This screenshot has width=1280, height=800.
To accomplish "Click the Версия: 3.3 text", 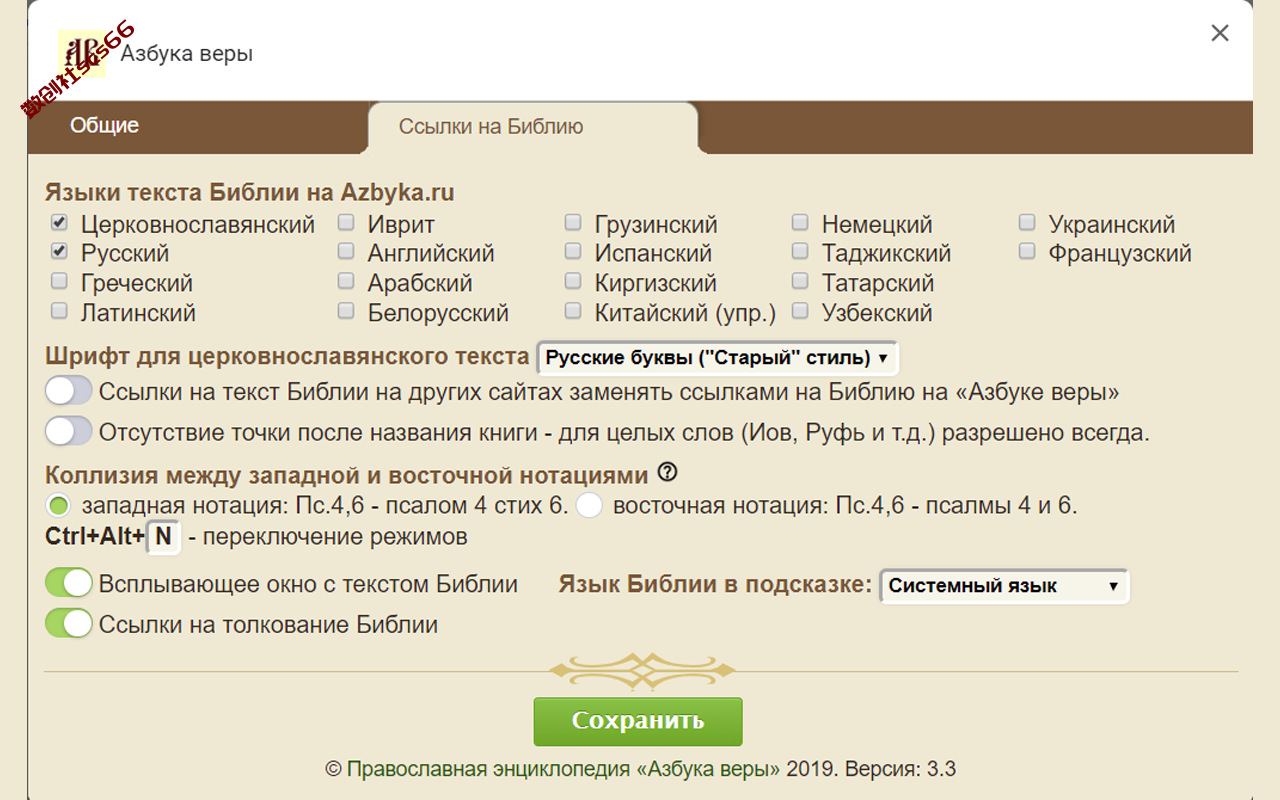I will [x=901, y=769].
